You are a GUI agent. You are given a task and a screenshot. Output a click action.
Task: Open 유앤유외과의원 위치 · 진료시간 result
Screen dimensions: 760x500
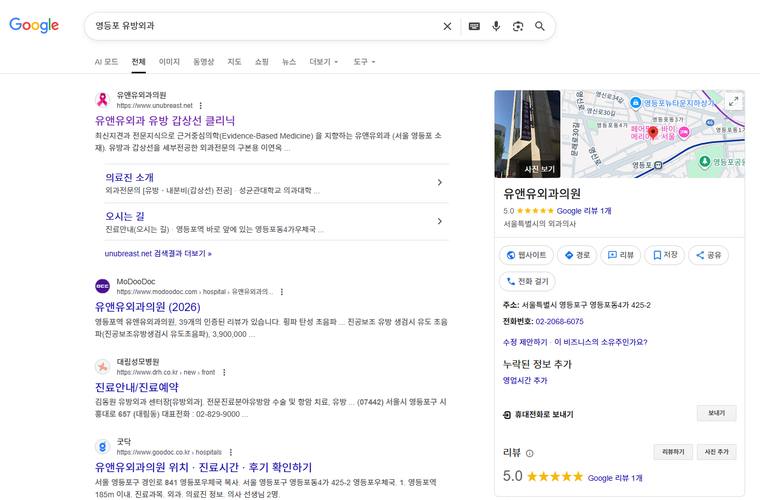point(204,468)
